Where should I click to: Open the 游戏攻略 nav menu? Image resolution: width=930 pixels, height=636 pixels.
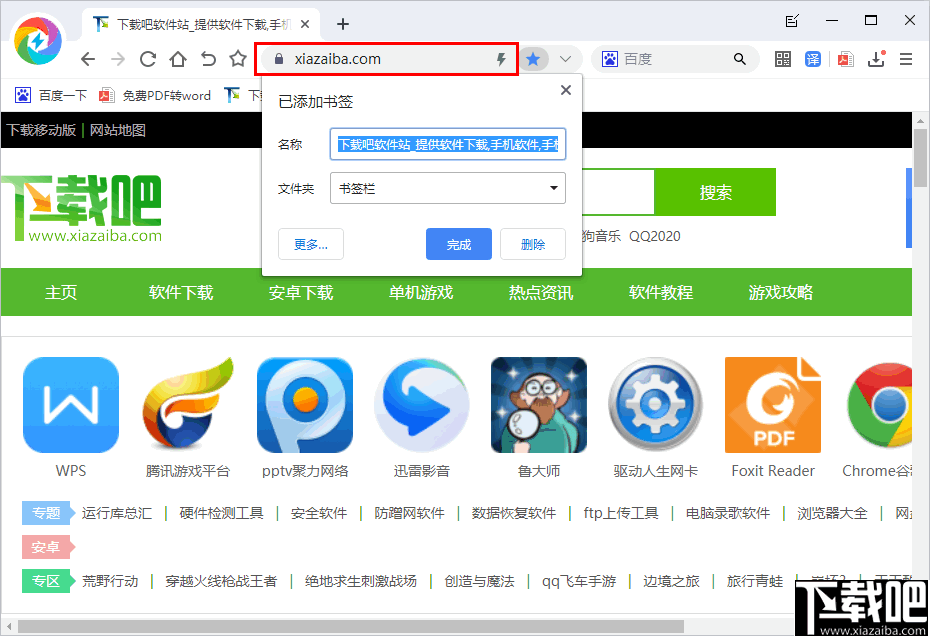click(x=781, y=292)
